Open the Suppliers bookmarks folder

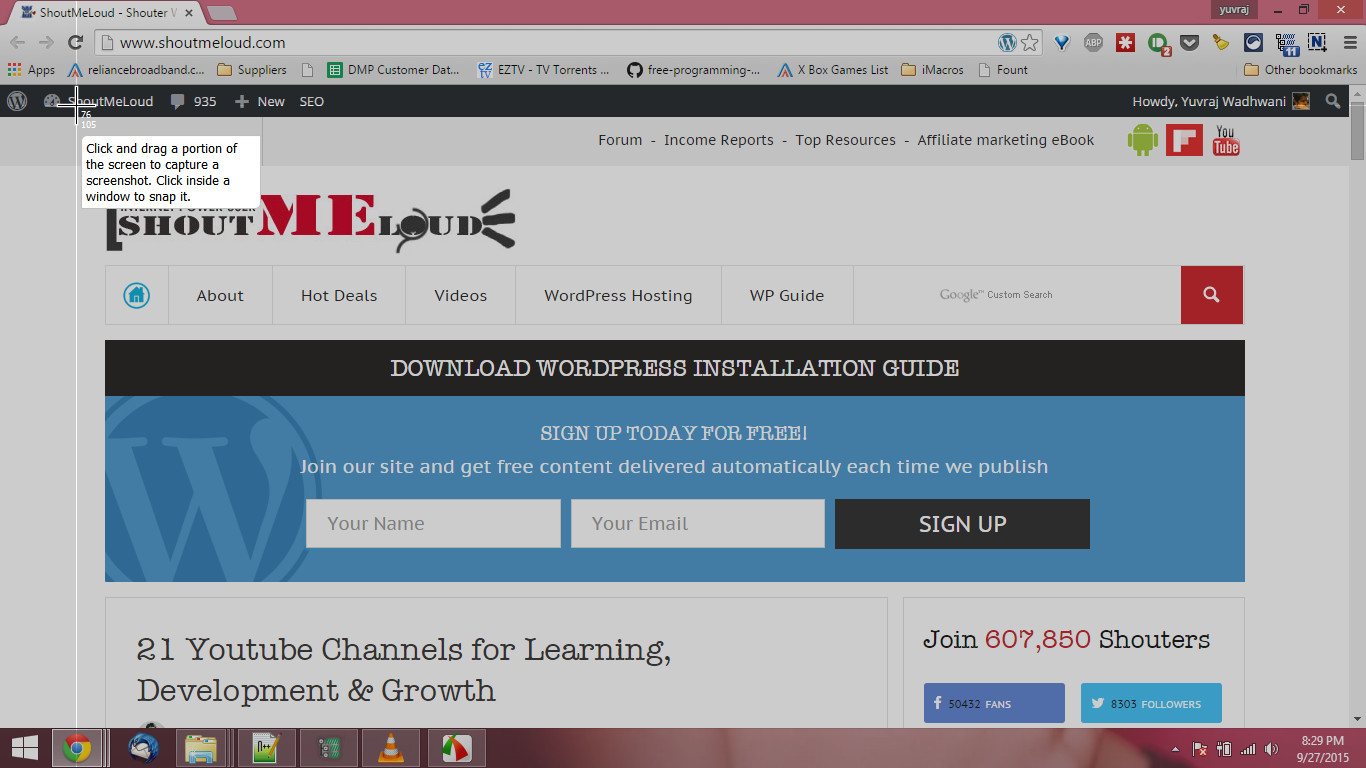pyautogui.click(x=252, y=70)
